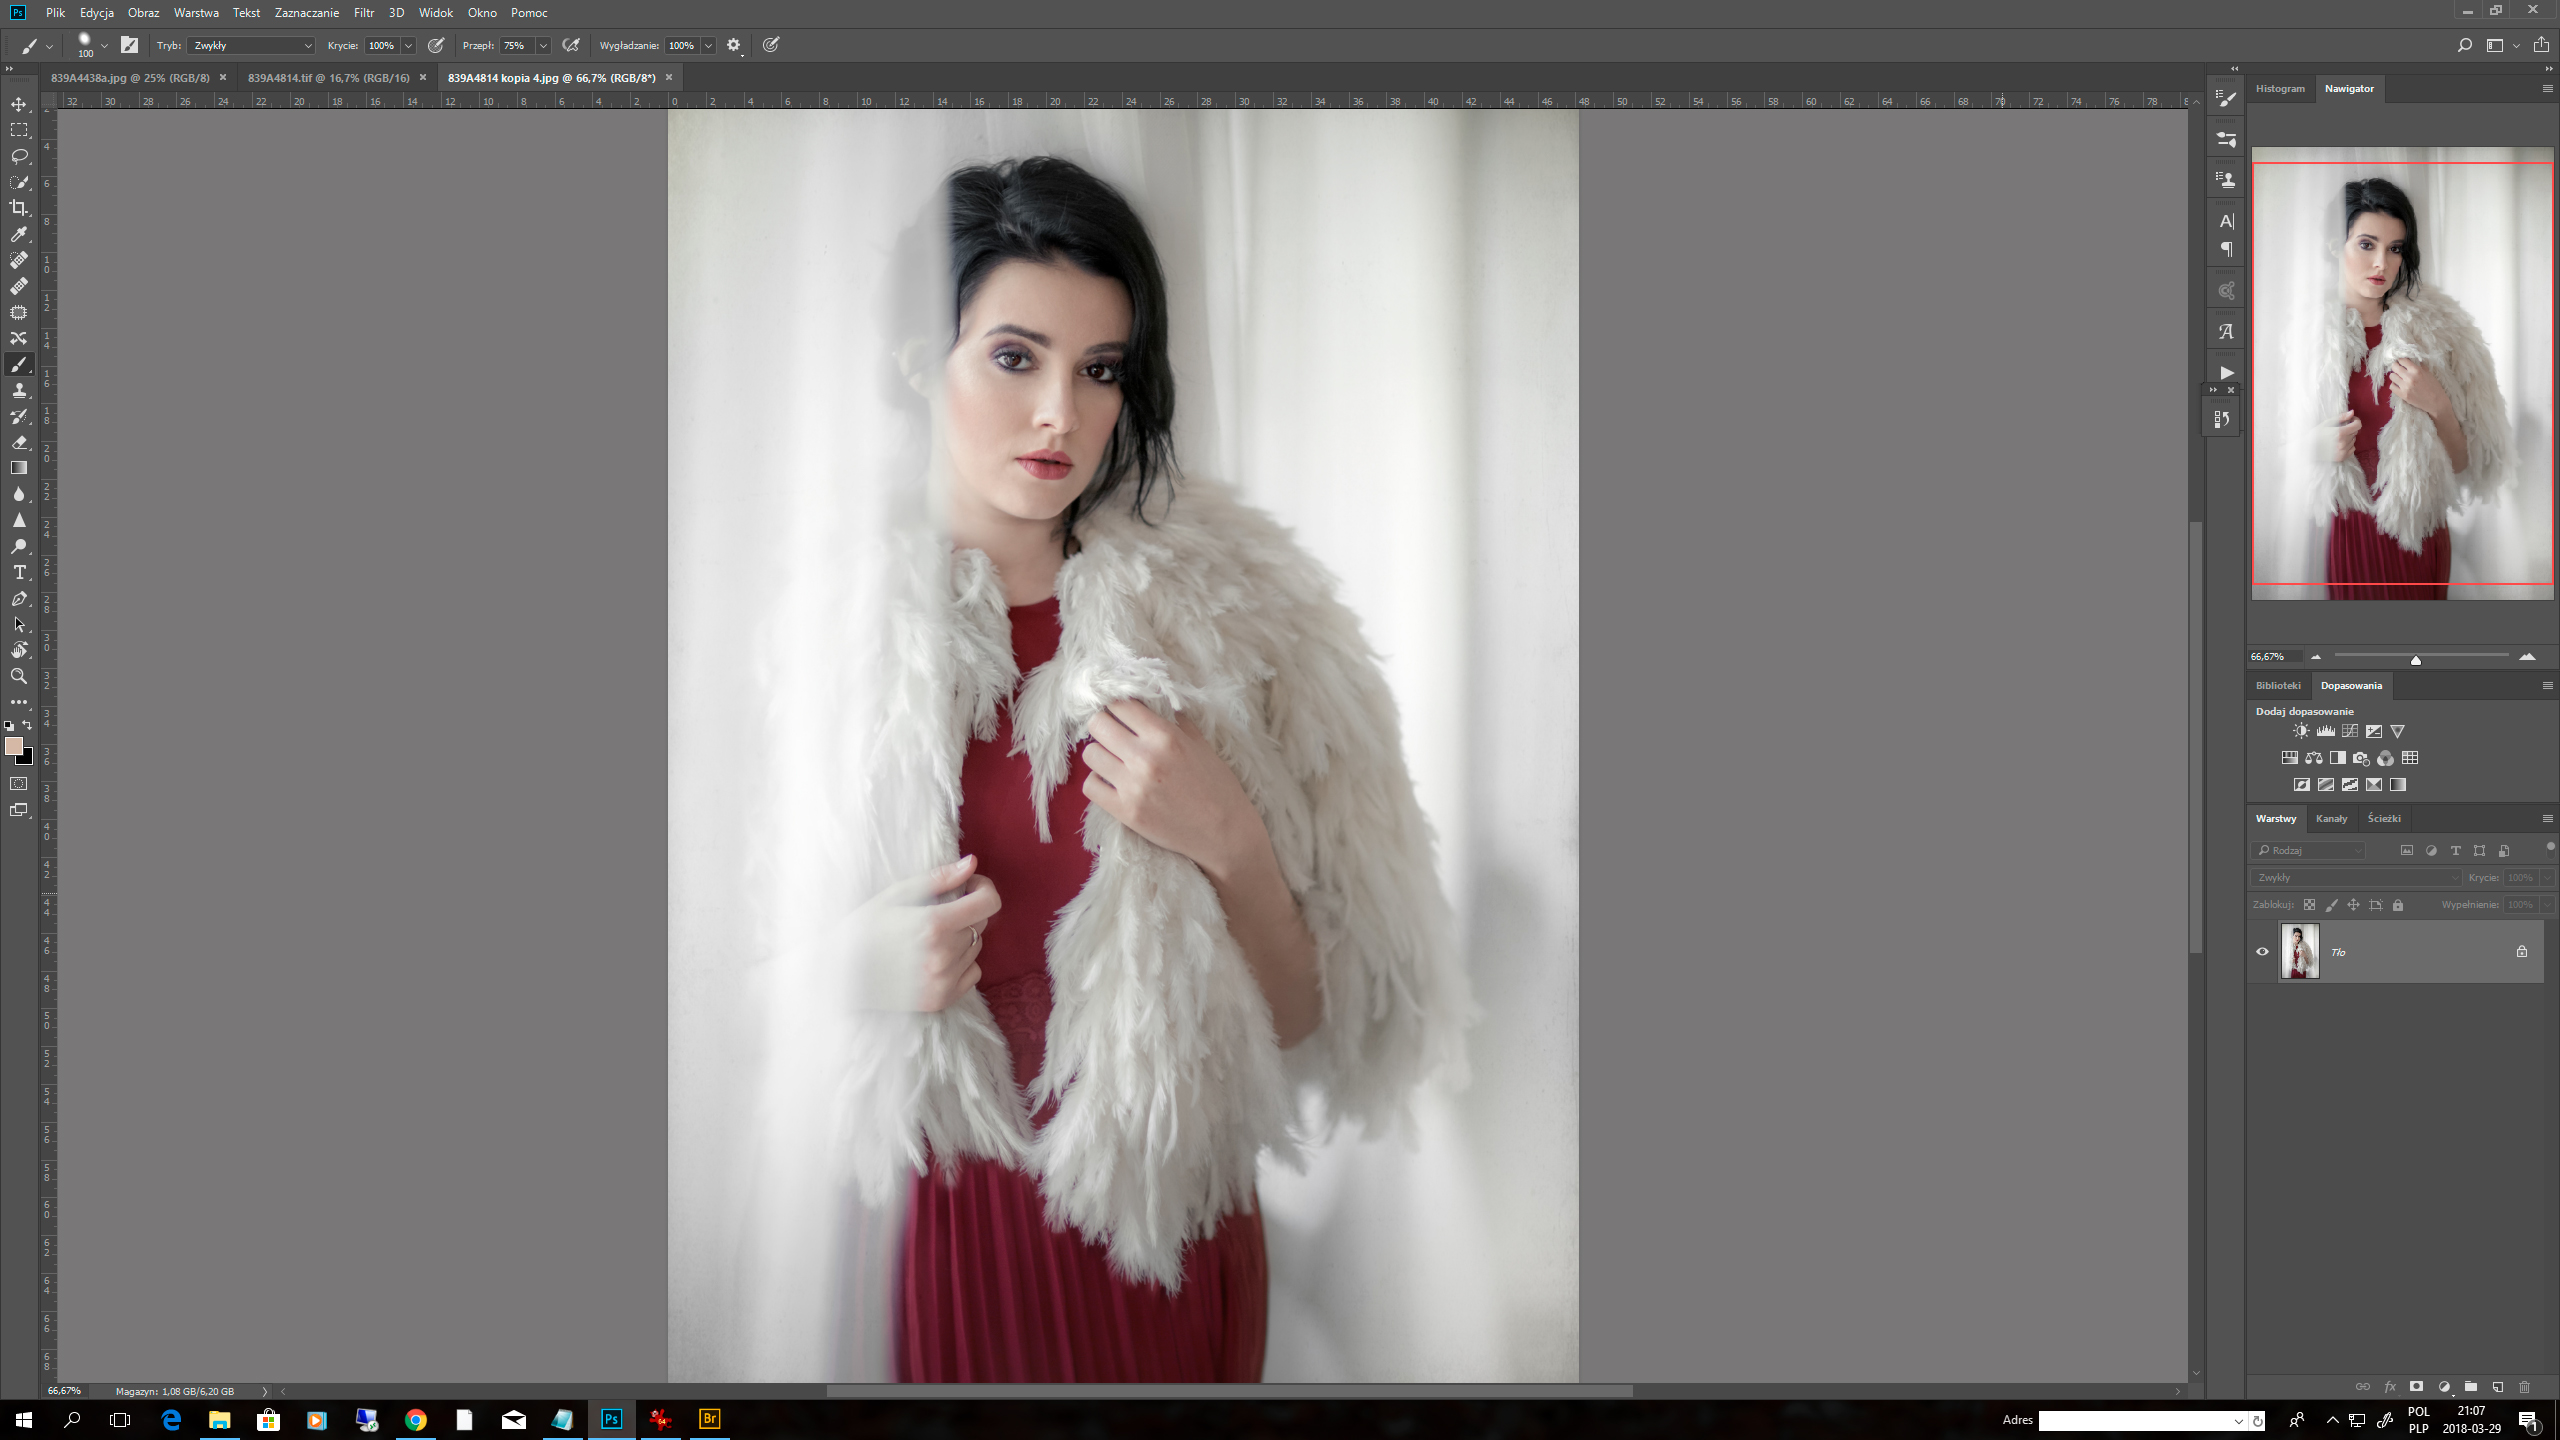Switch to 839A4438a.jpg document tab
Viewport: 2560px width, 1440px height.
tap(130, 77)
